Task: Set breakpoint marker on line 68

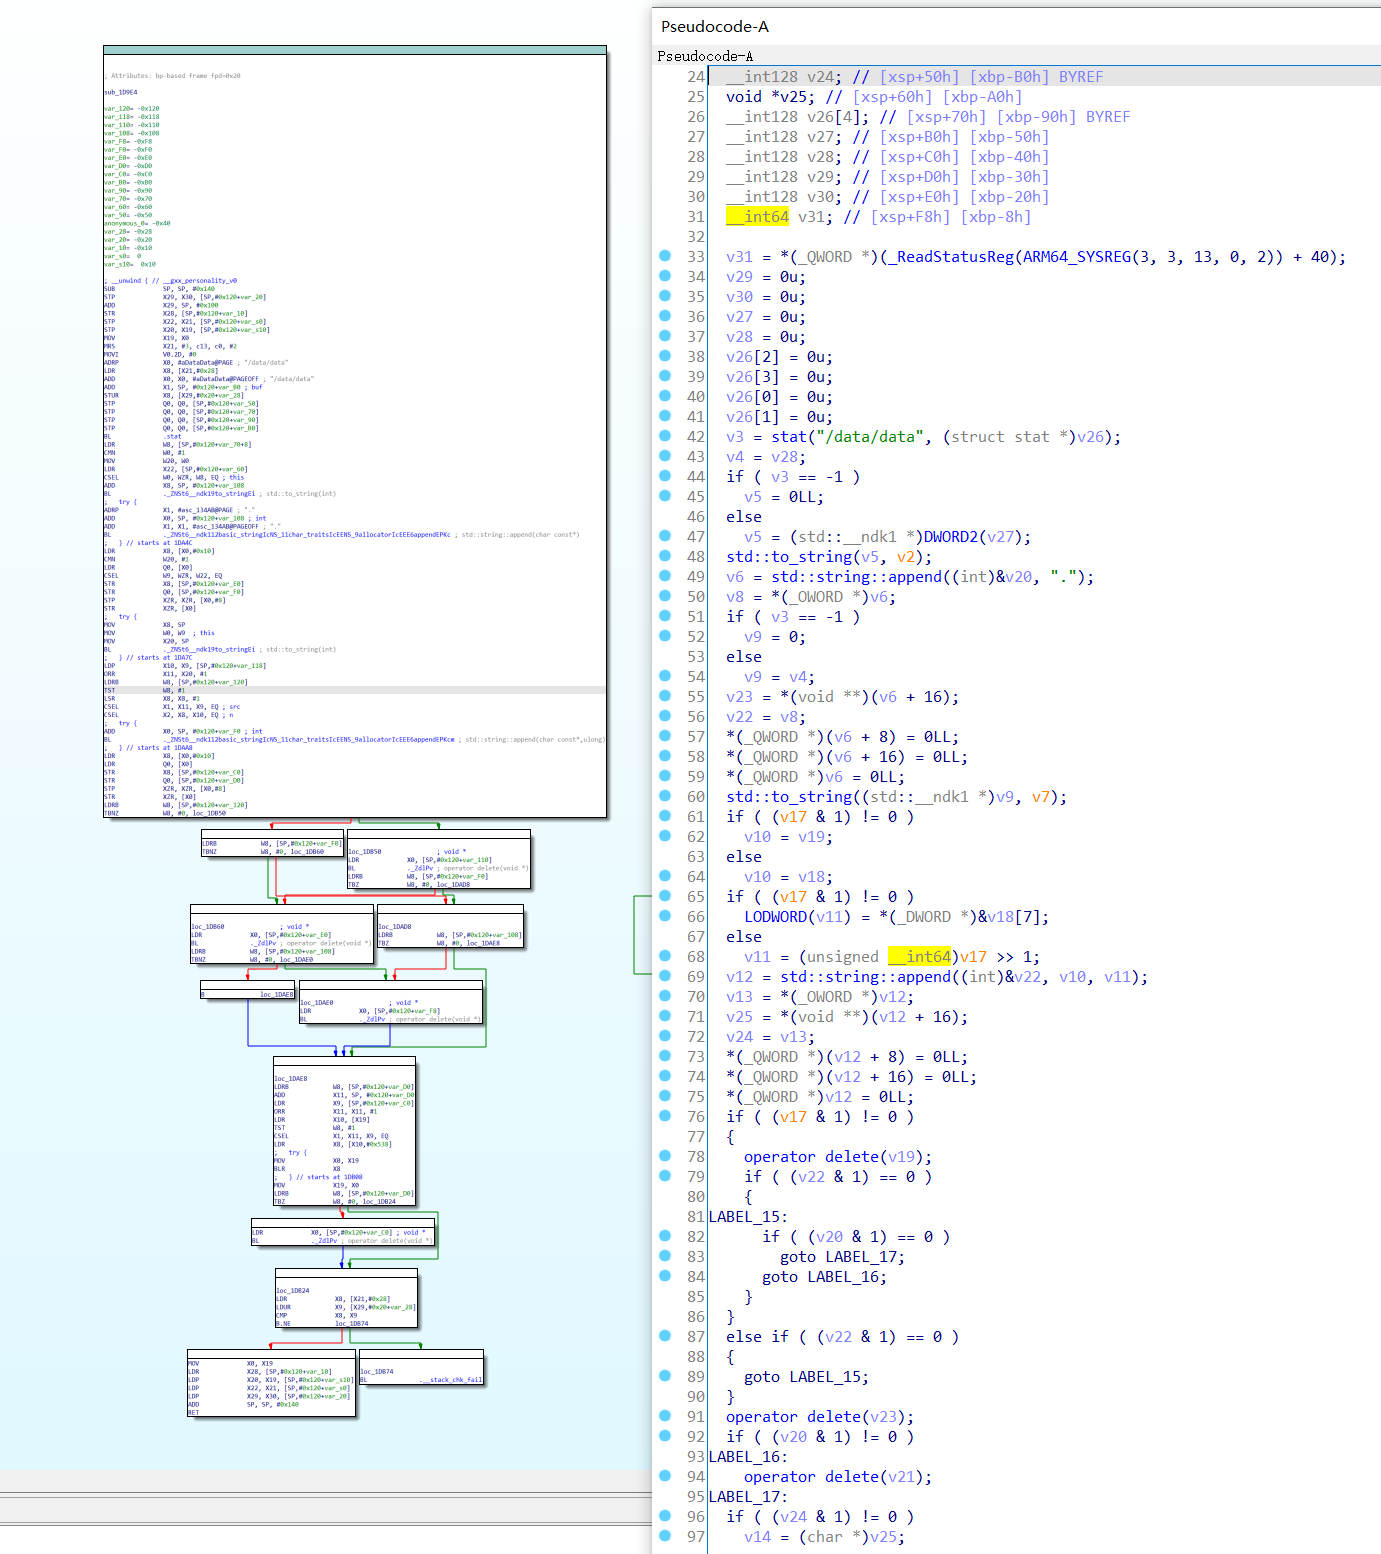Action: pos(665,956)
